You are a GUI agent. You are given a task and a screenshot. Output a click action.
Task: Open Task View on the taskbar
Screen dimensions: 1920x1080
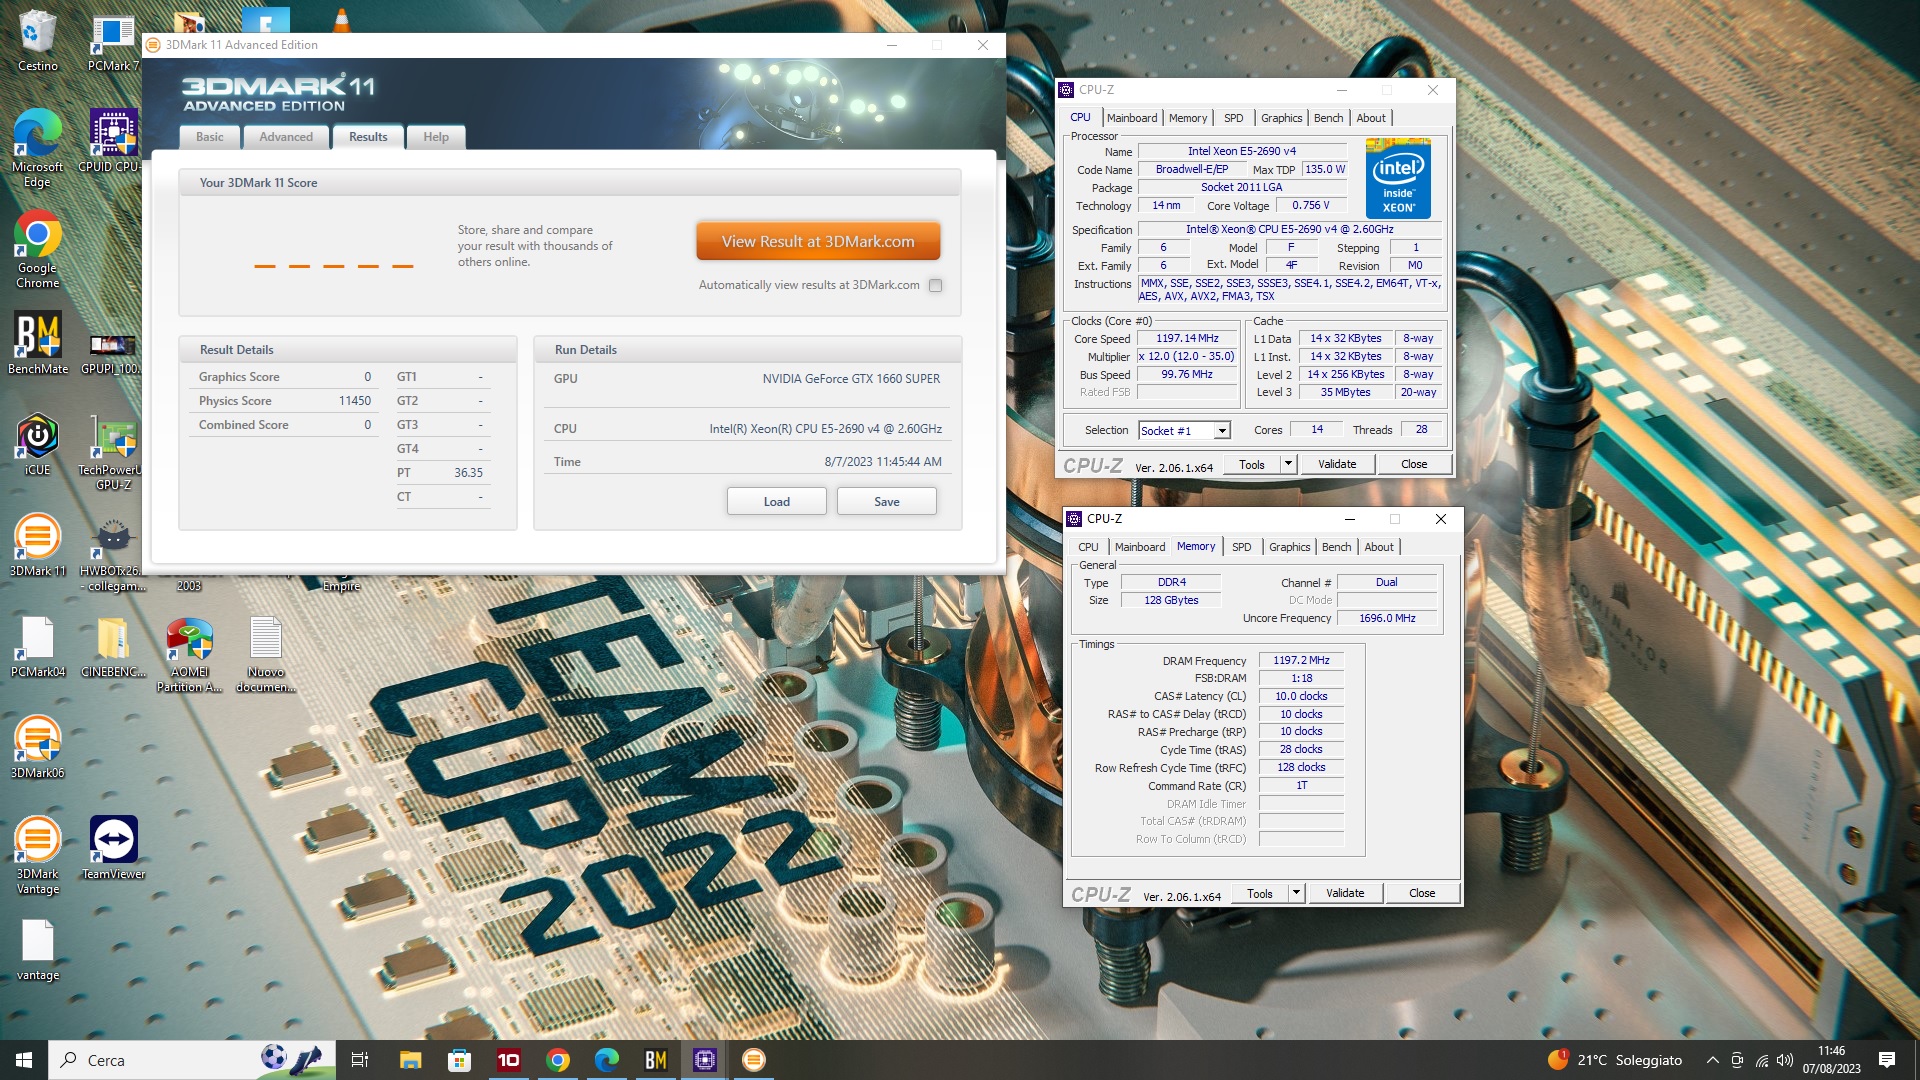click(x=360, y=1060)
